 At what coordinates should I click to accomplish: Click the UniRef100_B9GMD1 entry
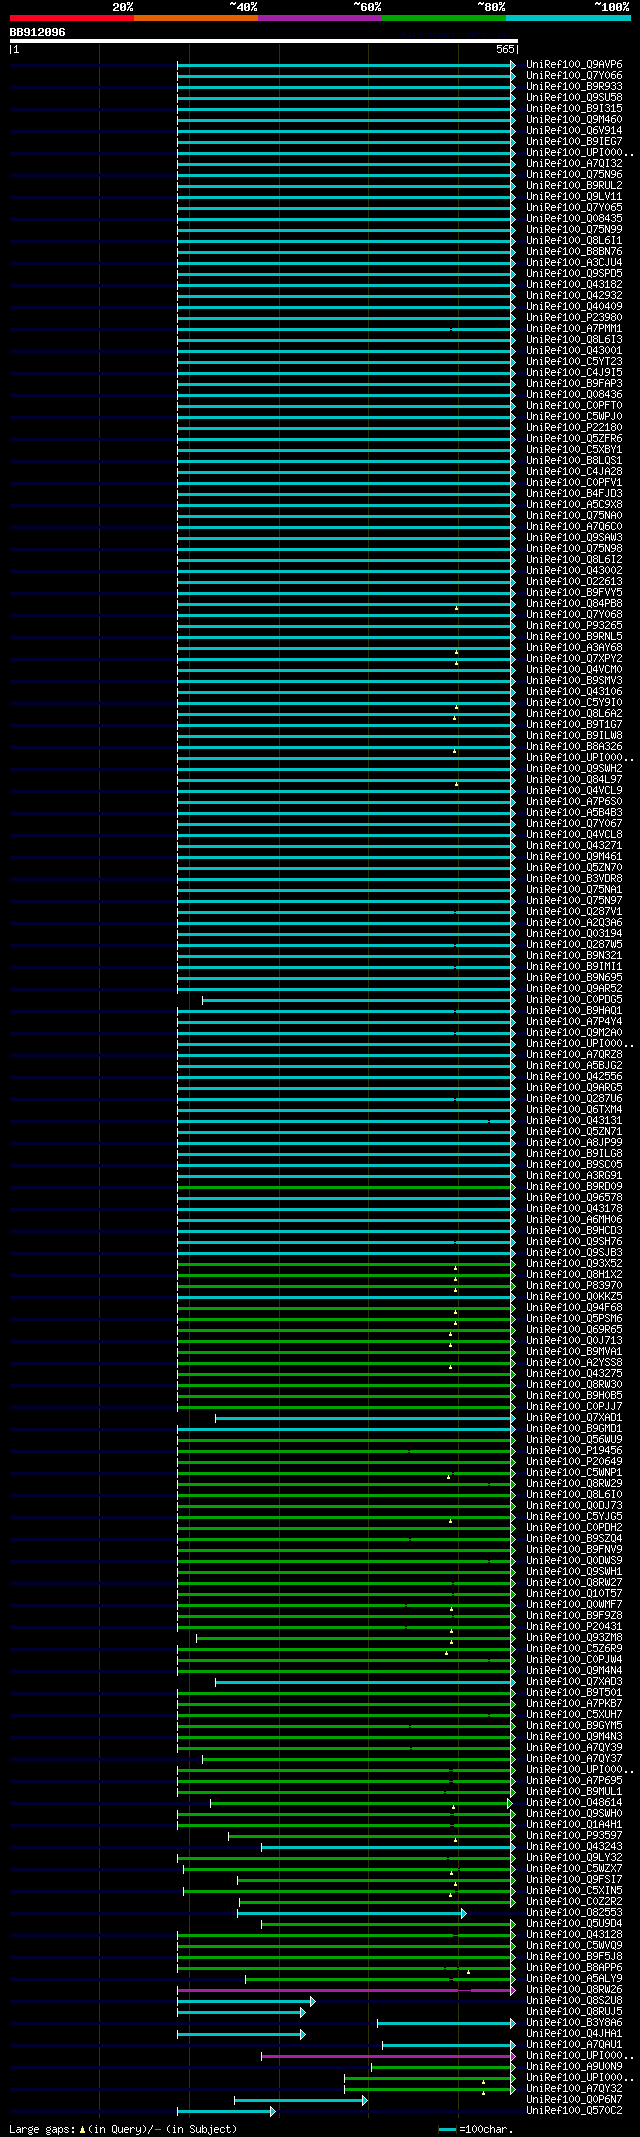574,1428
